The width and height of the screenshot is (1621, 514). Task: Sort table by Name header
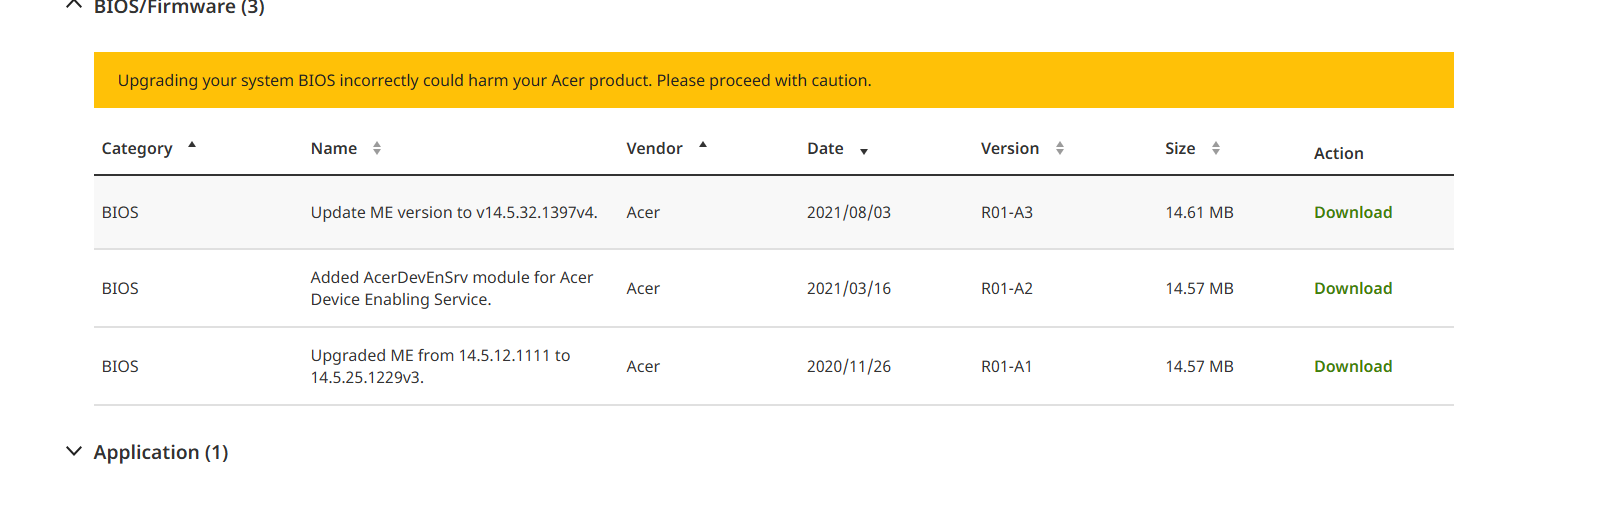click(334, 148)
